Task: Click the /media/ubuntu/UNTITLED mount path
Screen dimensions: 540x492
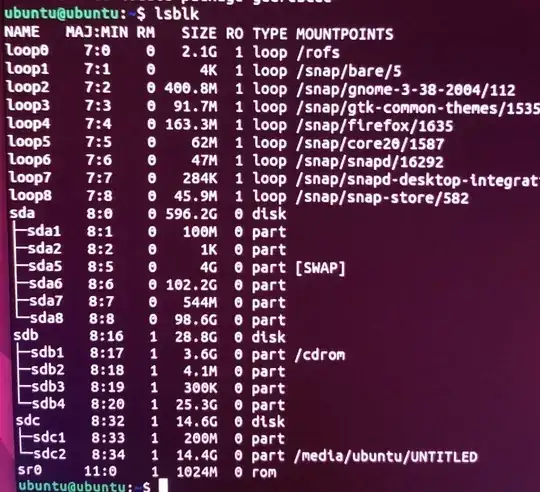Action: point(386,457)
